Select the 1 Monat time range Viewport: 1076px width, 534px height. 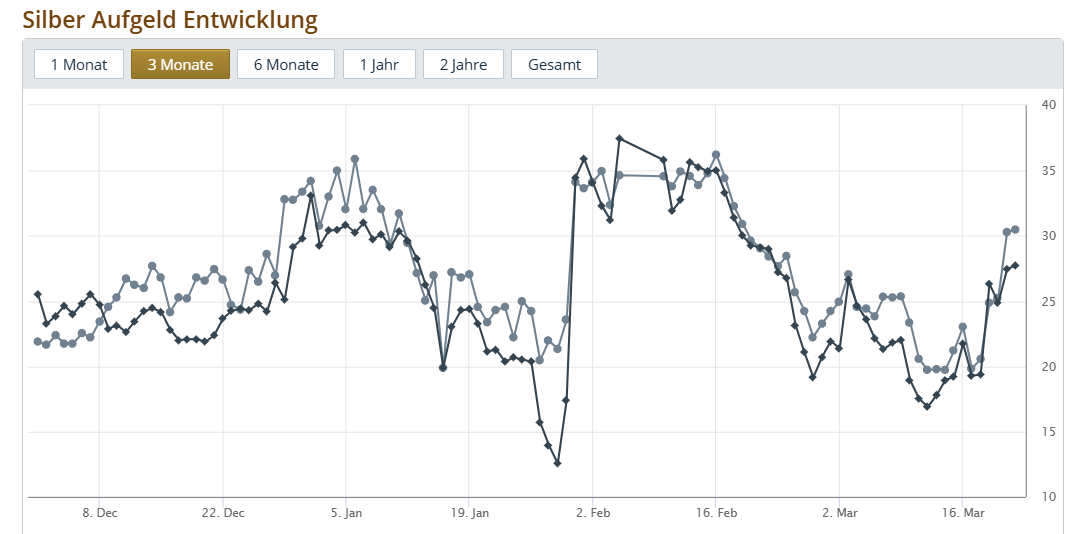pyautogui.click(x=79, y=64)
